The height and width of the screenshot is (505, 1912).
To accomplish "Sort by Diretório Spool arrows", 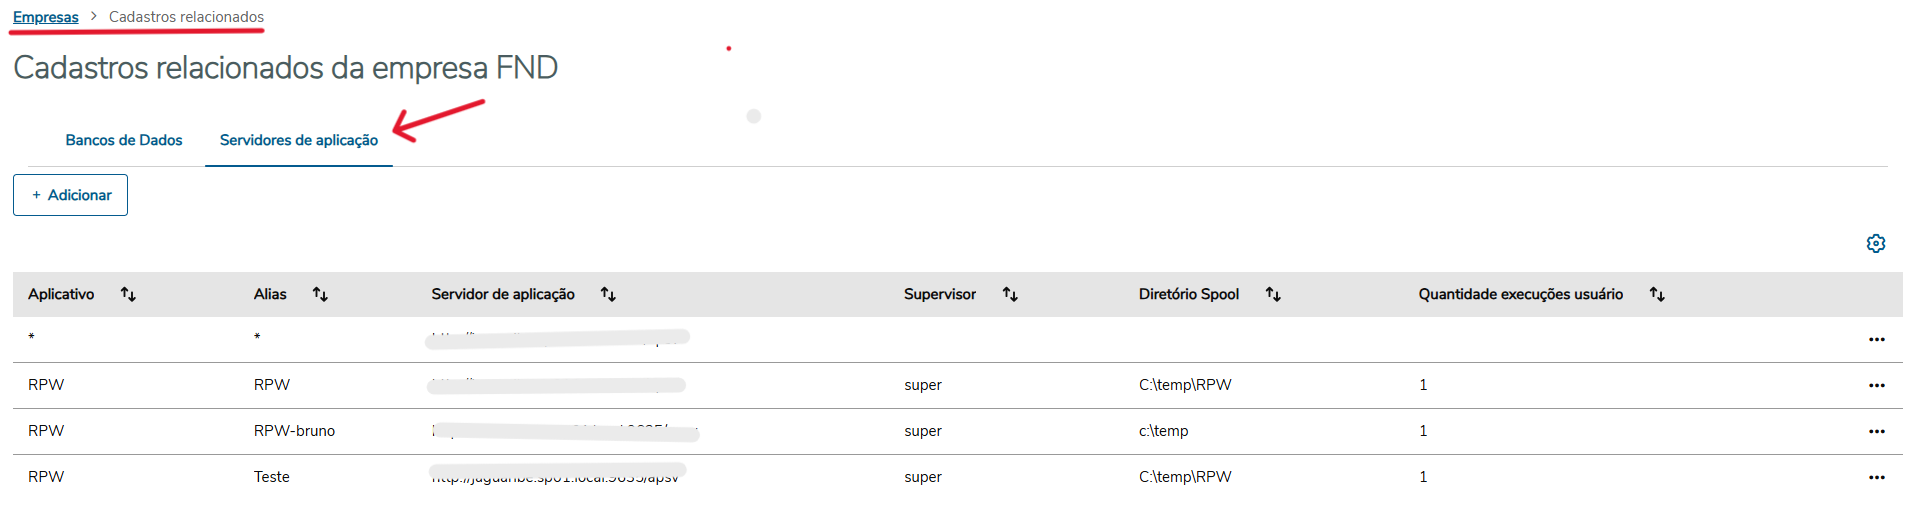I will coord(1273,294).
